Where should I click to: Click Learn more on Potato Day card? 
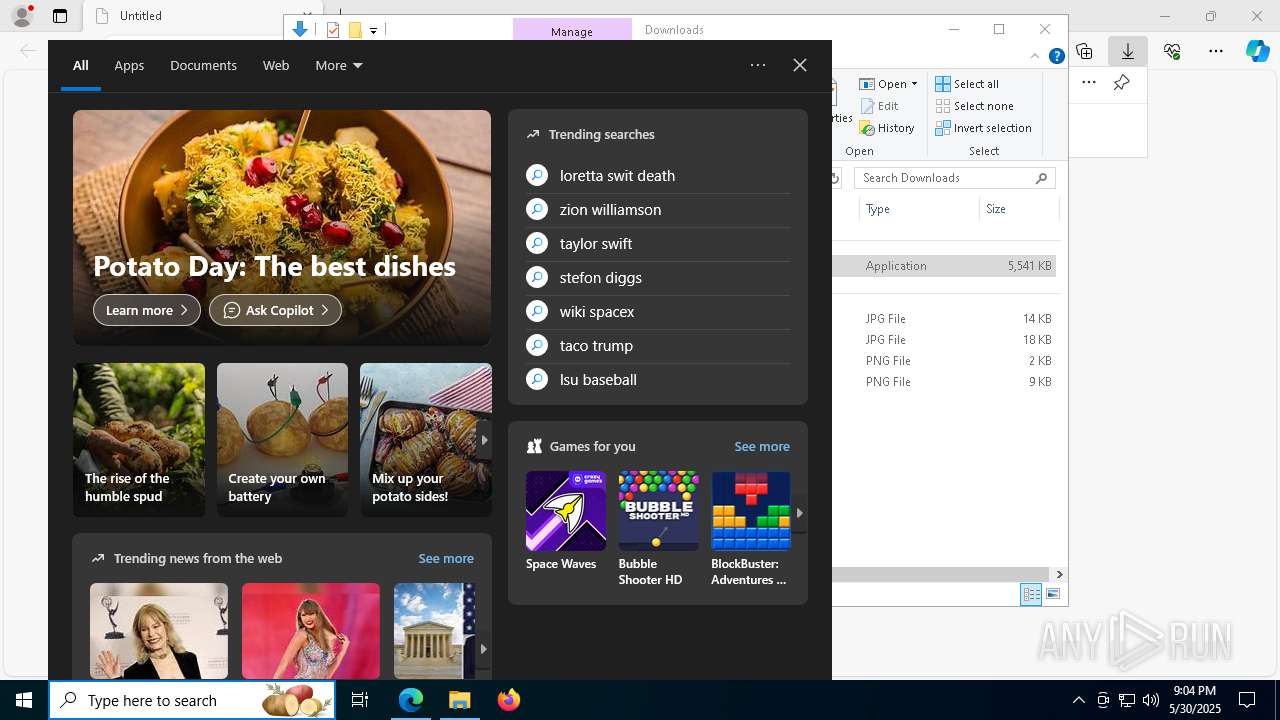coord(147,310)
